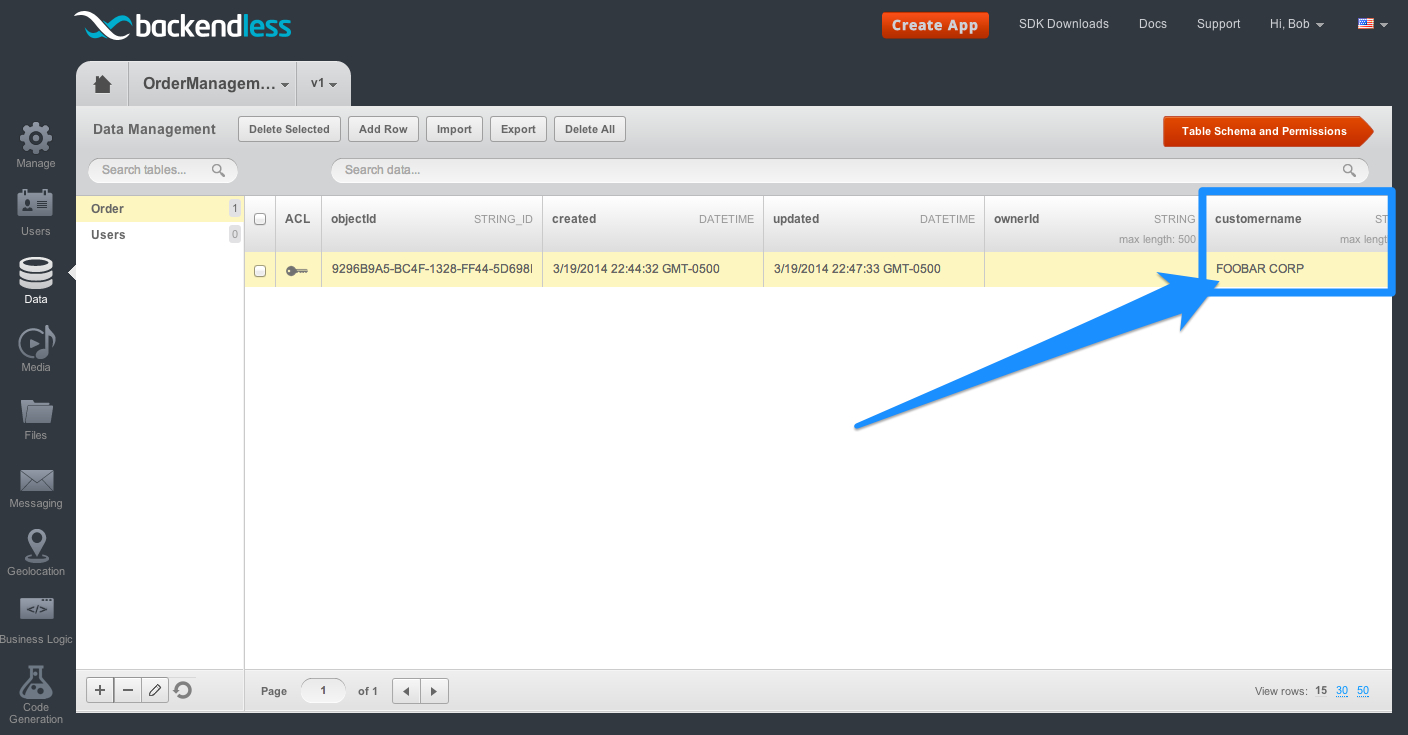Tick the checkbox for the 9296B9A5 row

260,270
